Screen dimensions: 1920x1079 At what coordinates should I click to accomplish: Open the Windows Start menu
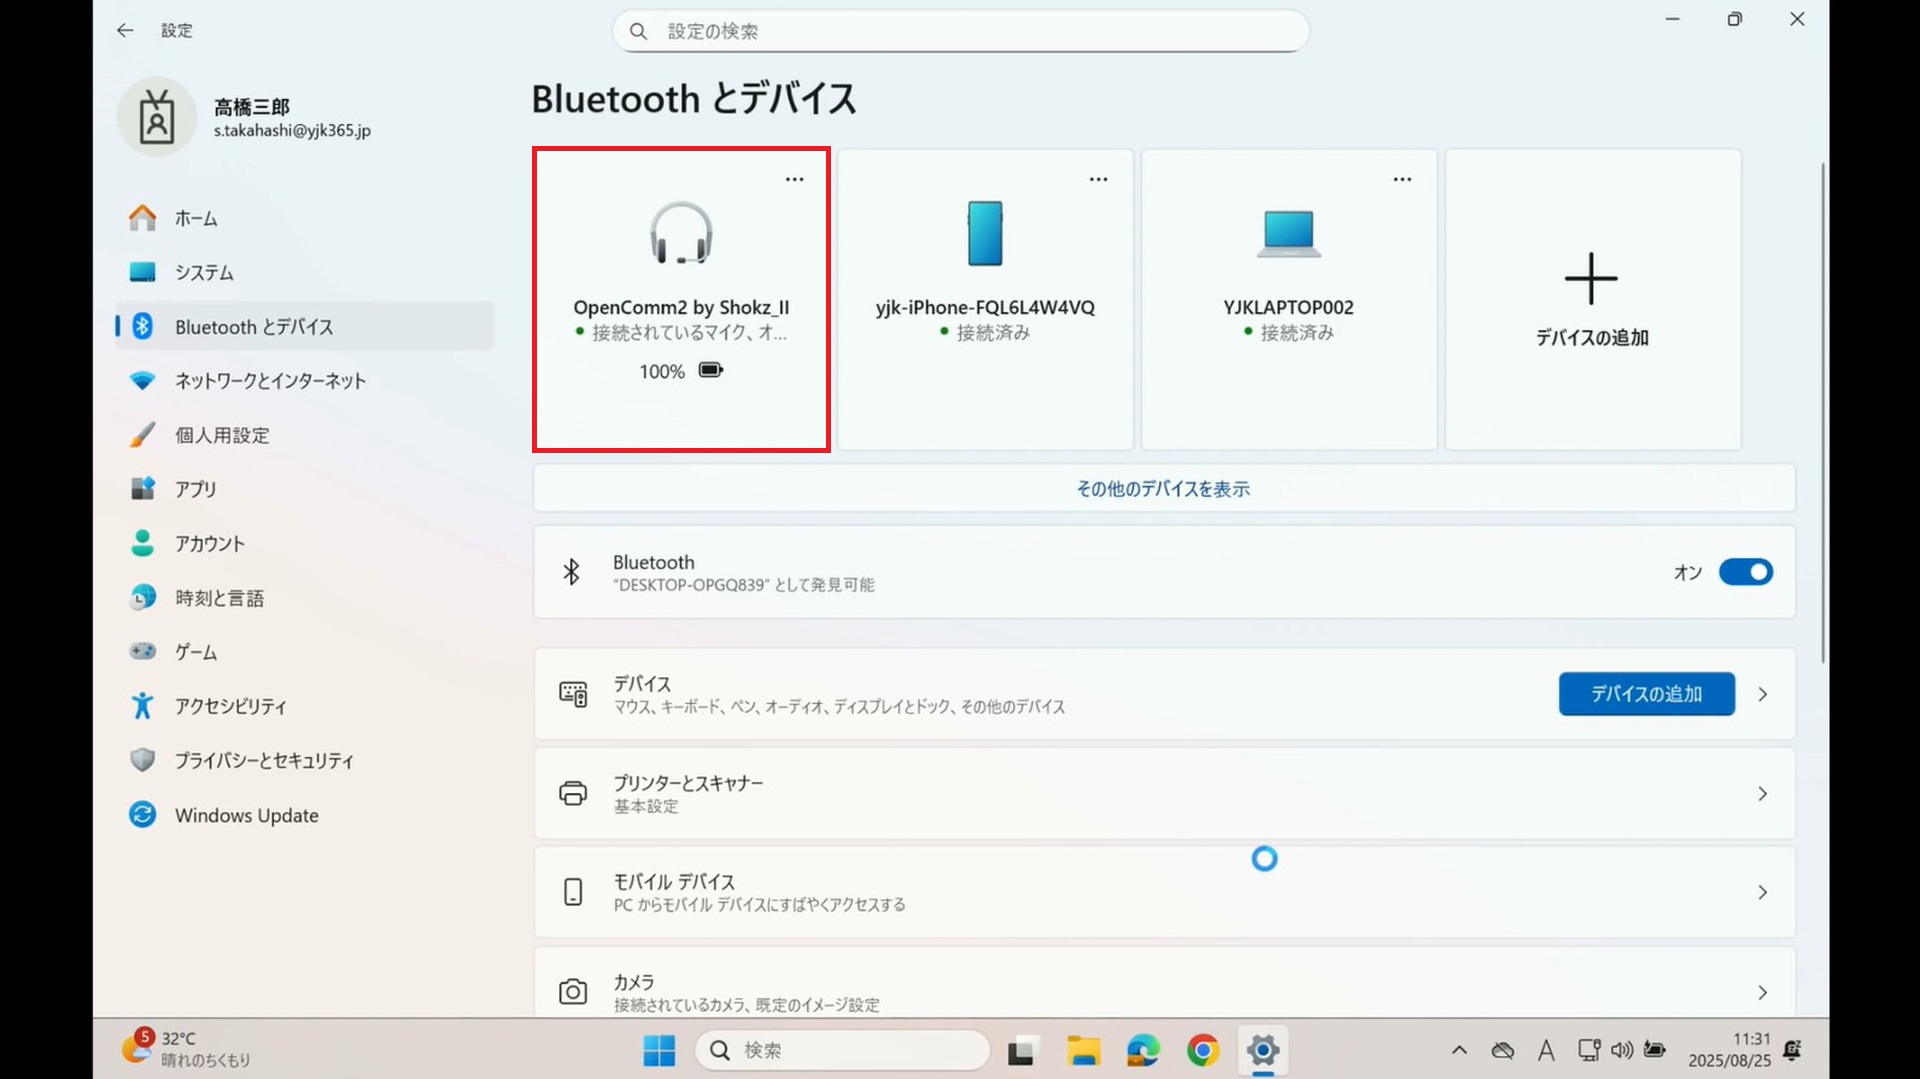659,1050
